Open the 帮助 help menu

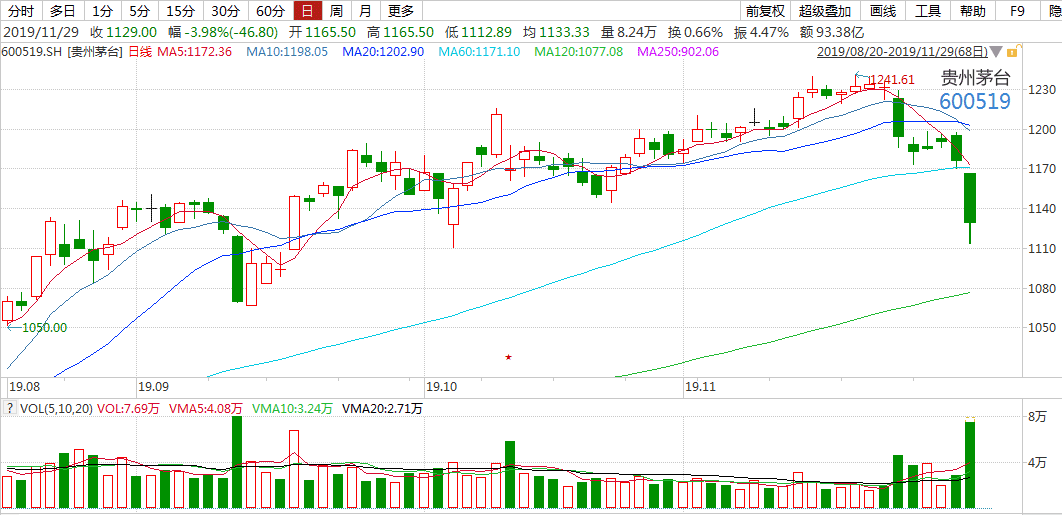(973, 10)
